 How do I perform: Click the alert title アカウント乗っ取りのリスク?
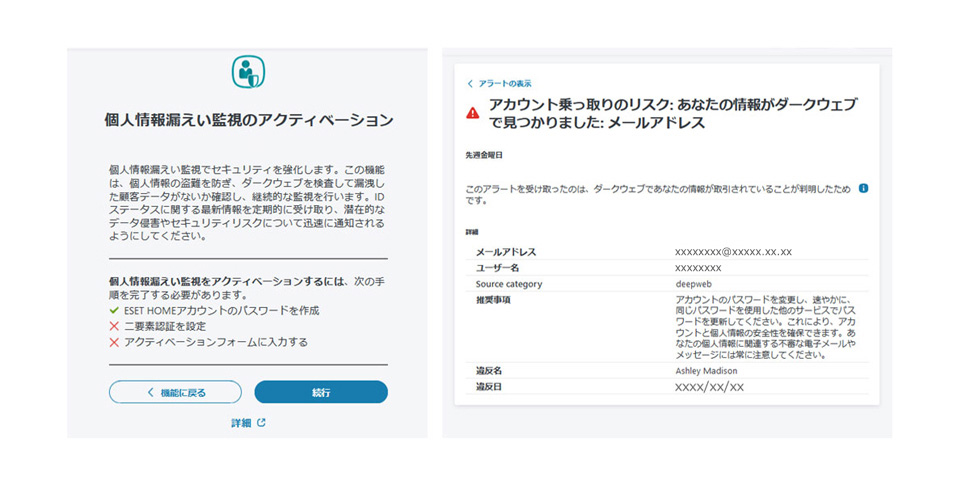coord(674,113)
